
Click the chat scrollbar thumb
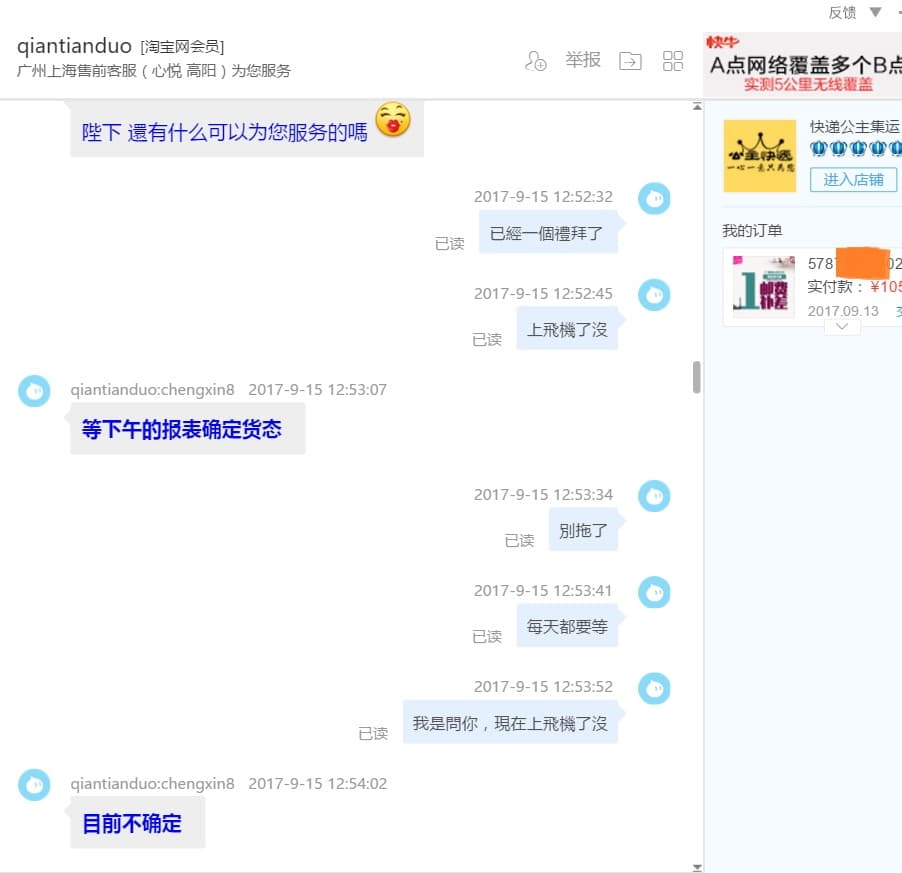tap(697, 377)
